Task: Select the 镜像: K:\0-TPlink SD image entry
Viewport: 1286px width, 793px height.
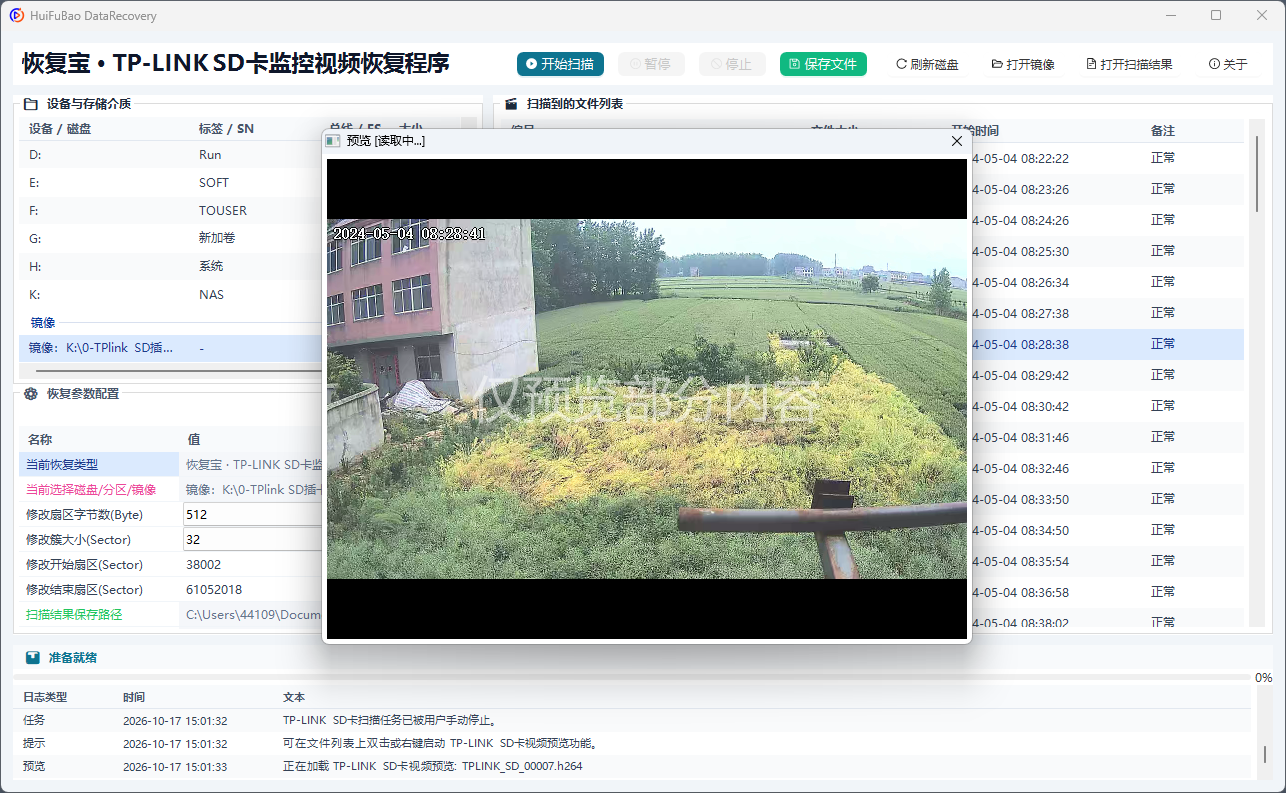Action: [x=170, y=348]
